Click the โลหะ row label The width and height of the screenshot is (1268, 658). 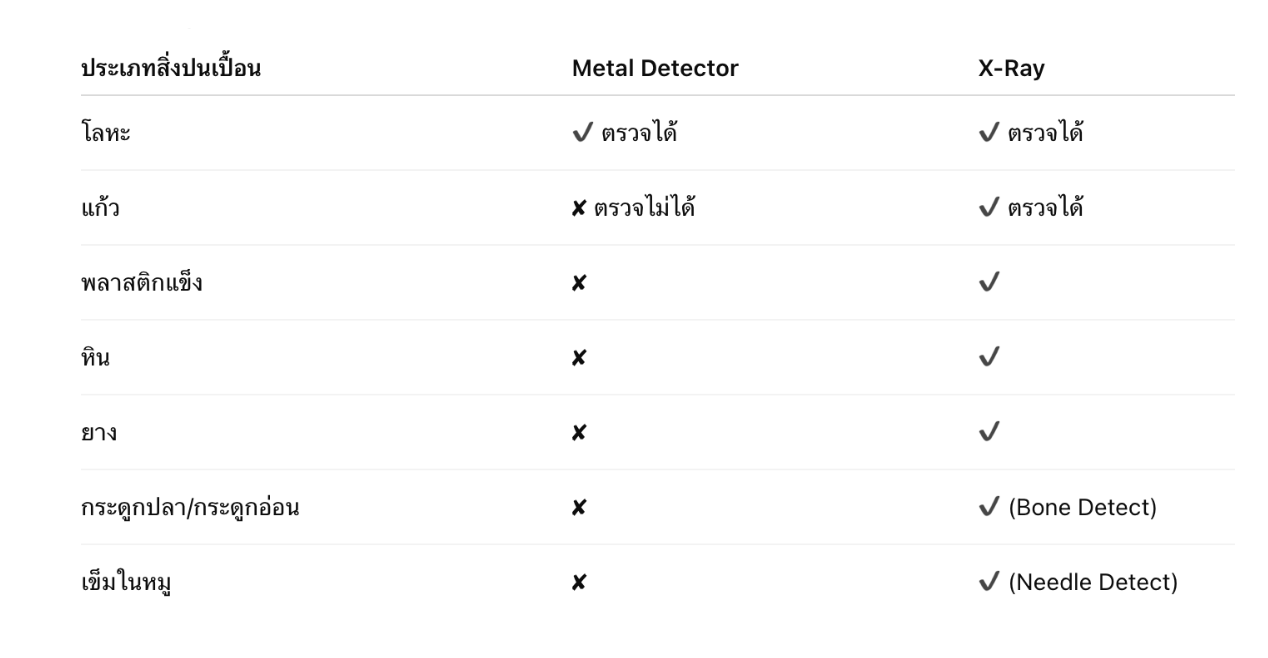pos(105,134)
